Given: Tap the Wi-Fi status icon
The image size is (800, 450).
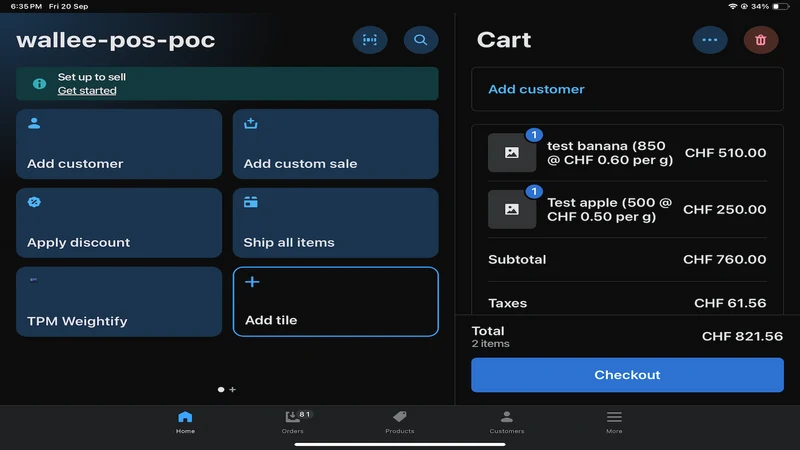Looking at the screenshot, I should (733, 6).
